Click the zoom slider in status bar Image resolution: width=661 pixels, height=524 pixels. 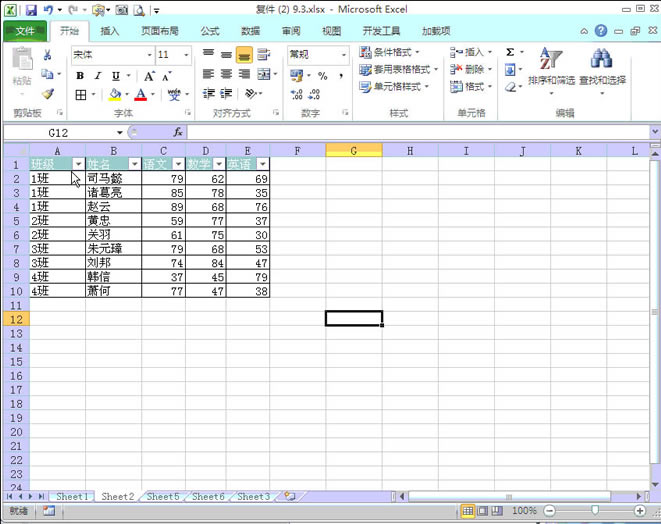[595, 511]
